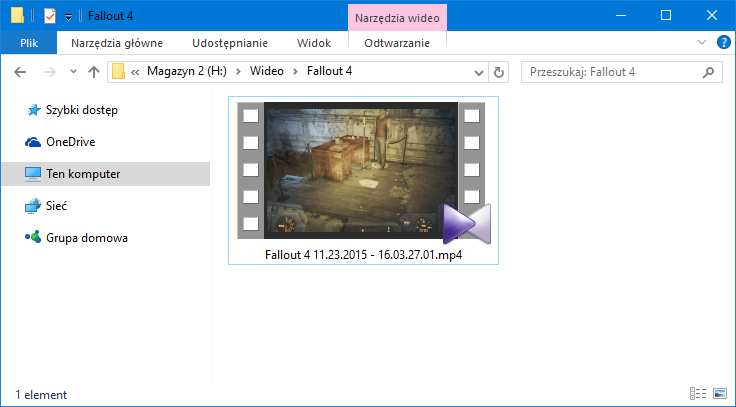Go forward with the right arrow button
The width and height of the screenshot is (736, 407).
click(50, 72)
